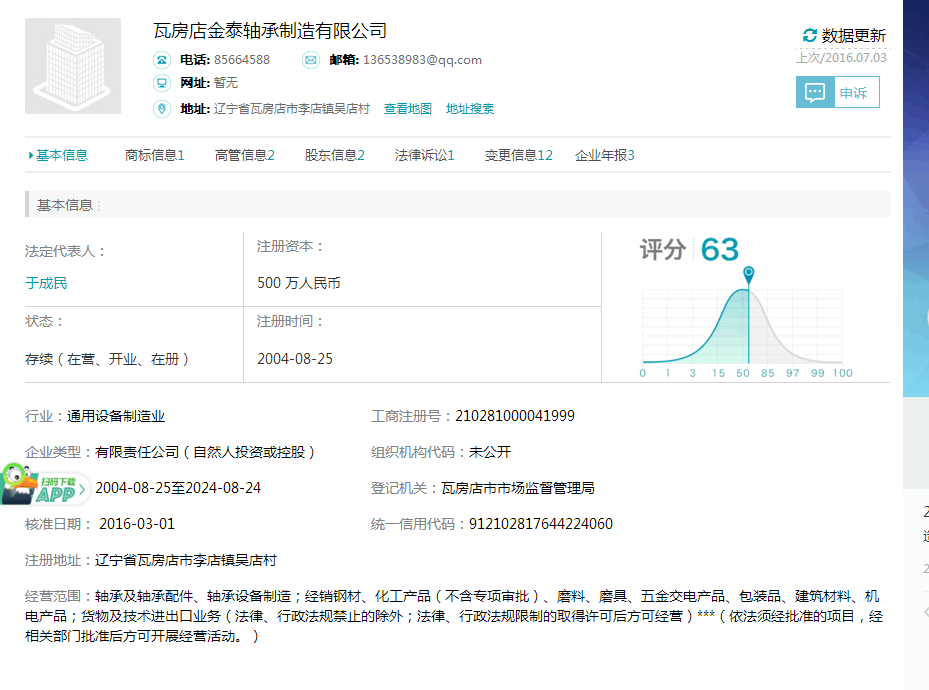The height and width of the screenshot is (690, 929).
Task: Click legal representative 于成民 link
Action: point(47,283)
